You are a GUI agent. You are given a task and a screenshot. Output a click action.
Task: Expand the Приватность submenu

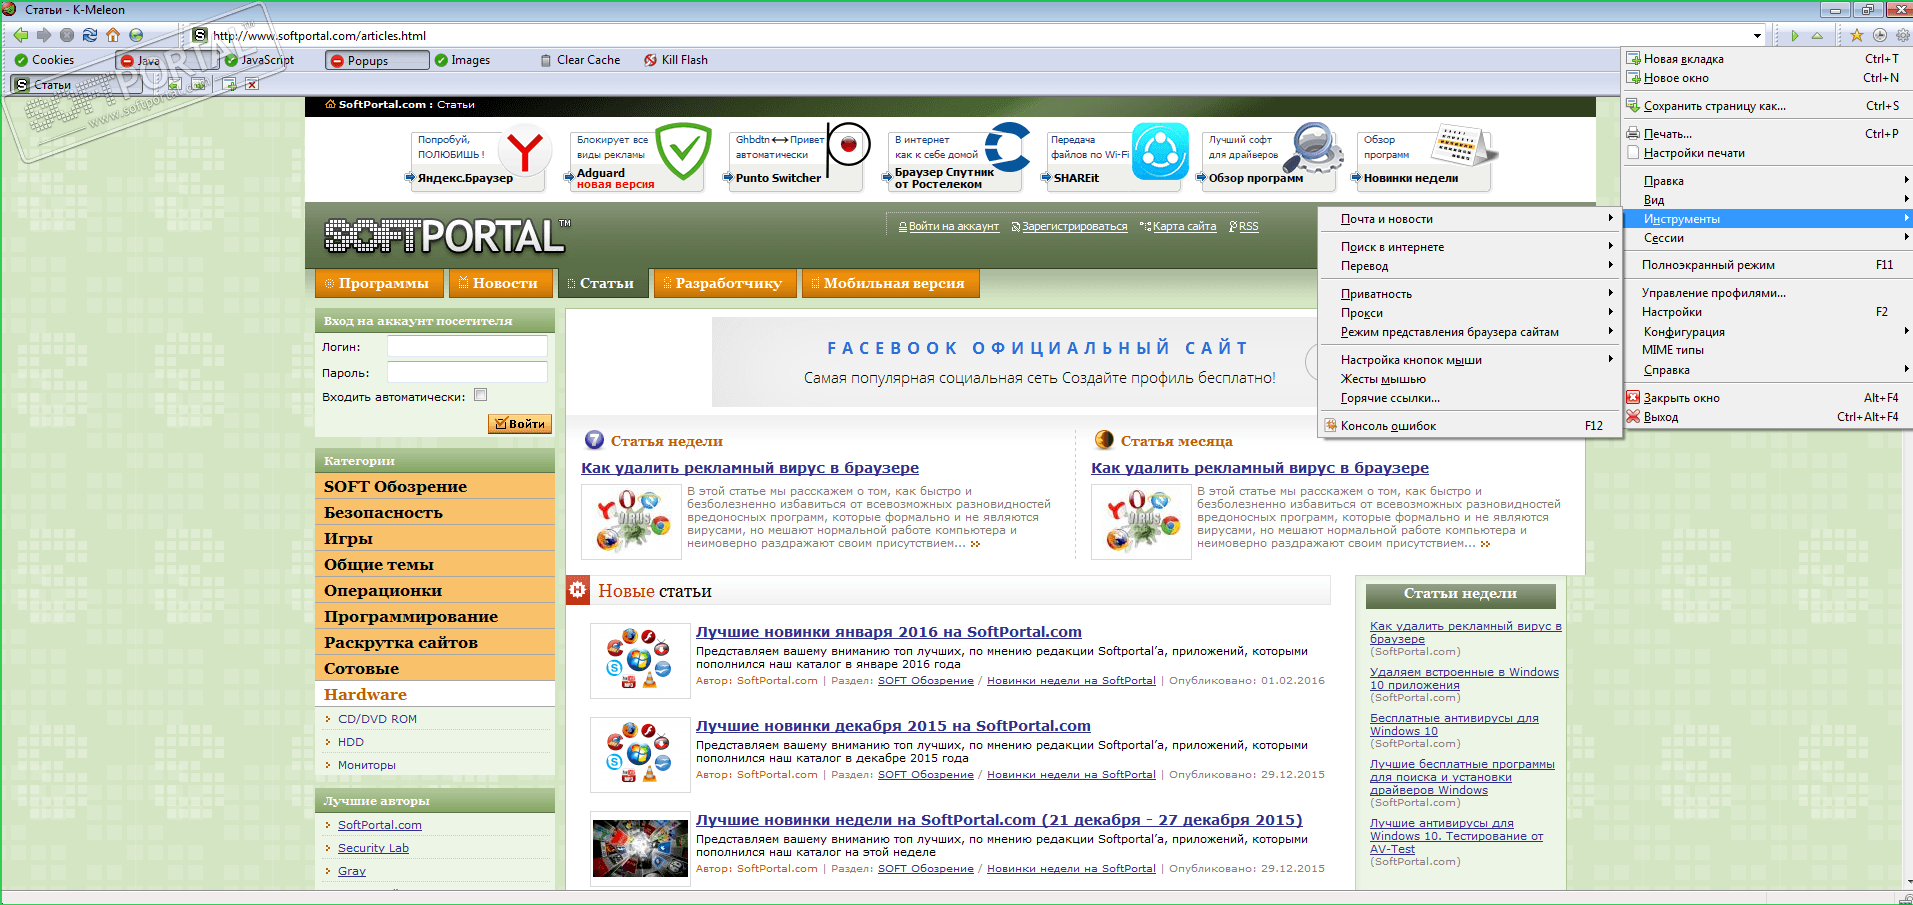[1469, 294]
